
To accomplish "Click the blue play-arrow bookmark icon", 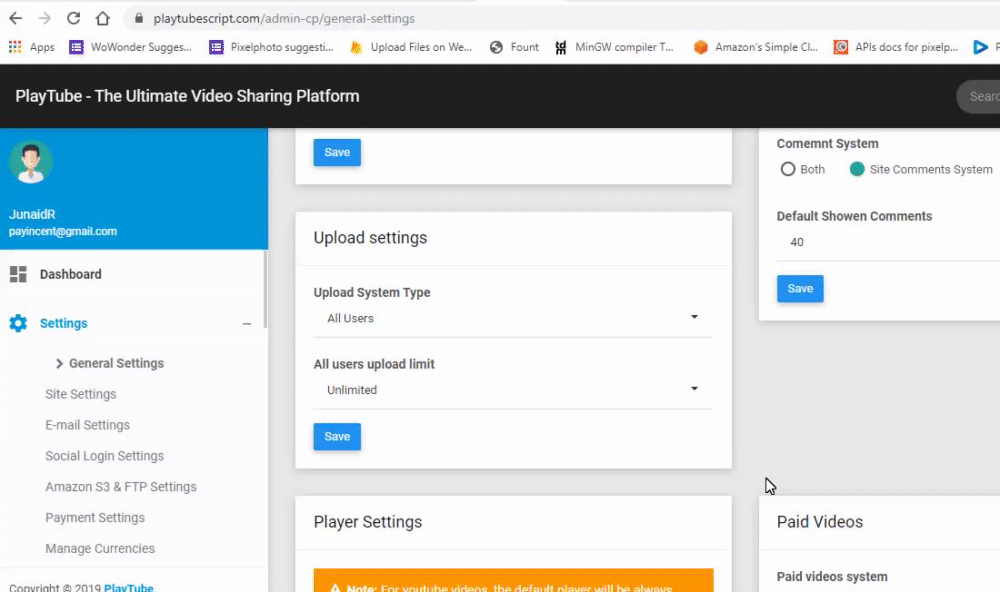I will (980, 47).
